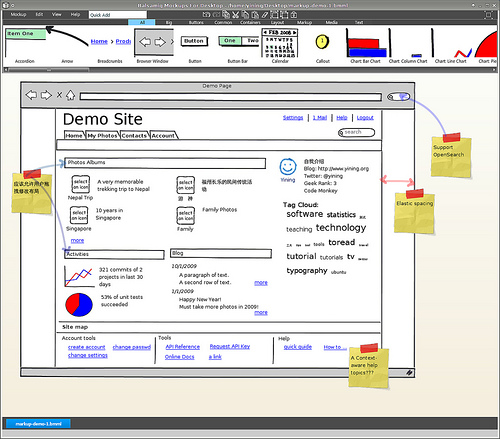Screen dimensions: 500x439
Task: Pick the Callout component from the library
Action: click(x=322, y=42)
